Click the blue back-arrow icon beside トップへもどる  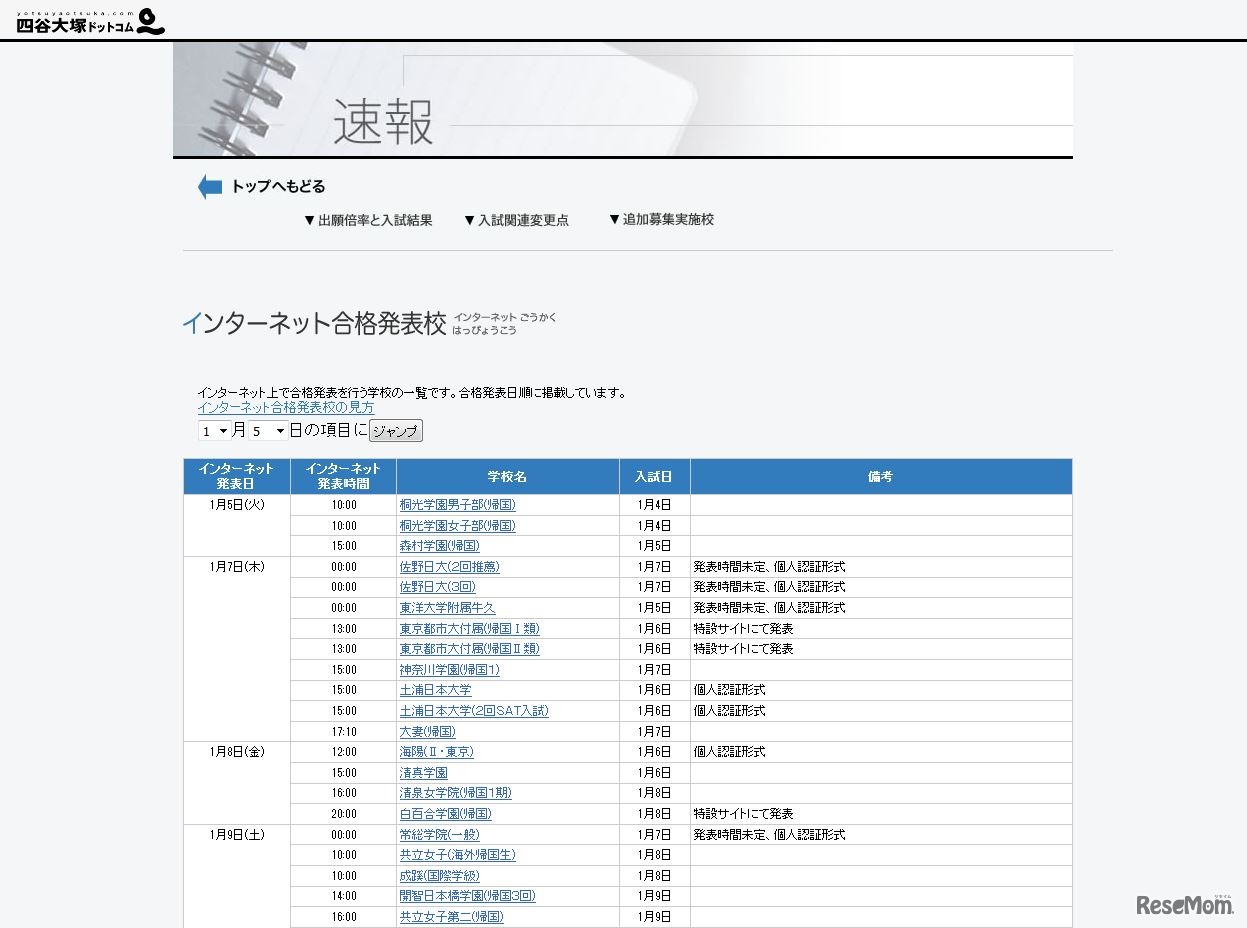click(x=207, y=186)
